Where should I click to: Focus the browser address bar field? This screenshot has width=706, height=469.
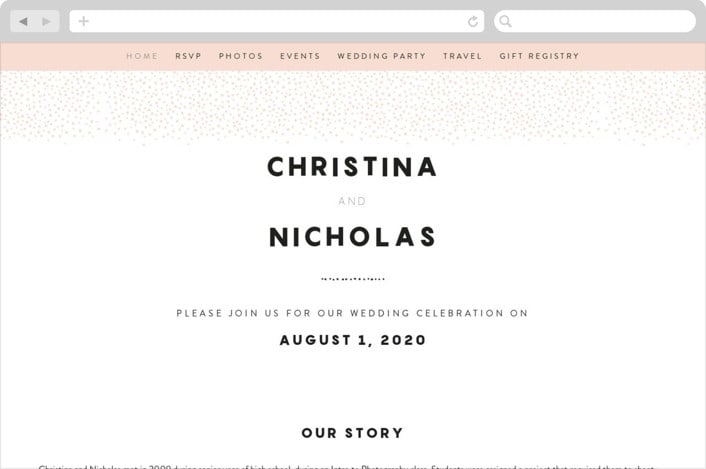pyautogui.click(x=277, y=21)
